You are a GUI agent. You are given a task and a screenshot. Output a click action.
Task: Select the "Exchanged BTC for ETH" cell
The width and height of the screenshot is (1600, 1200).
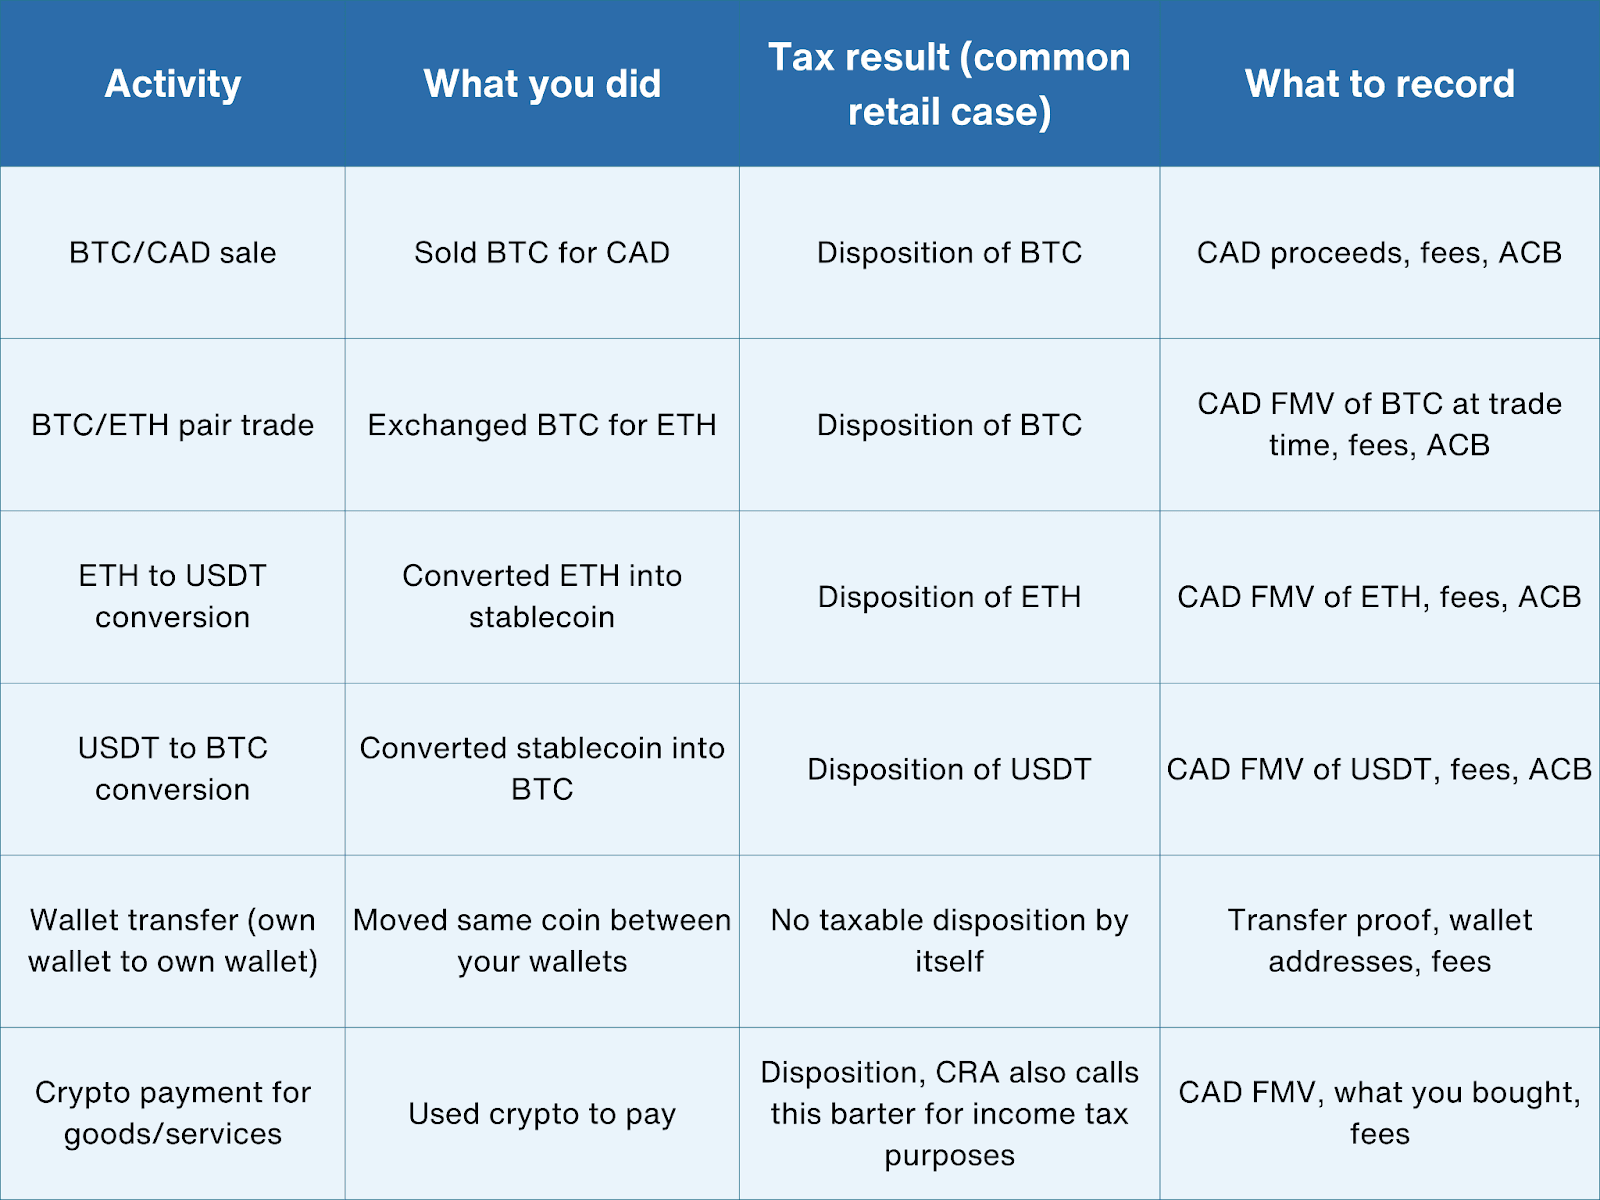pyautogui.click(x=542, y=425)
